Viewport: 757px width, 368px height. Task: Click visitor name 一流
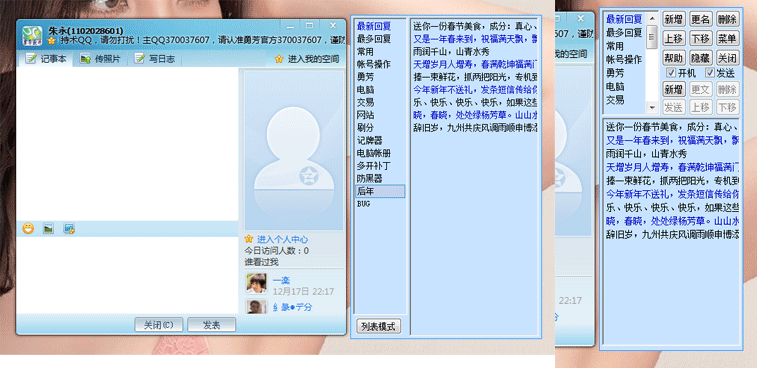click(x=281, y=281)
